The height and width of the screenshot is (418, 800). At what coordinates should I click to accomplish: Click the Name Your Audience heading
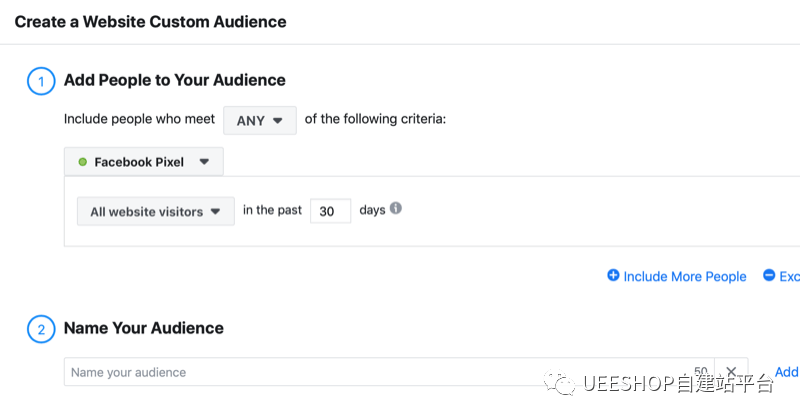tap(143, 328)
